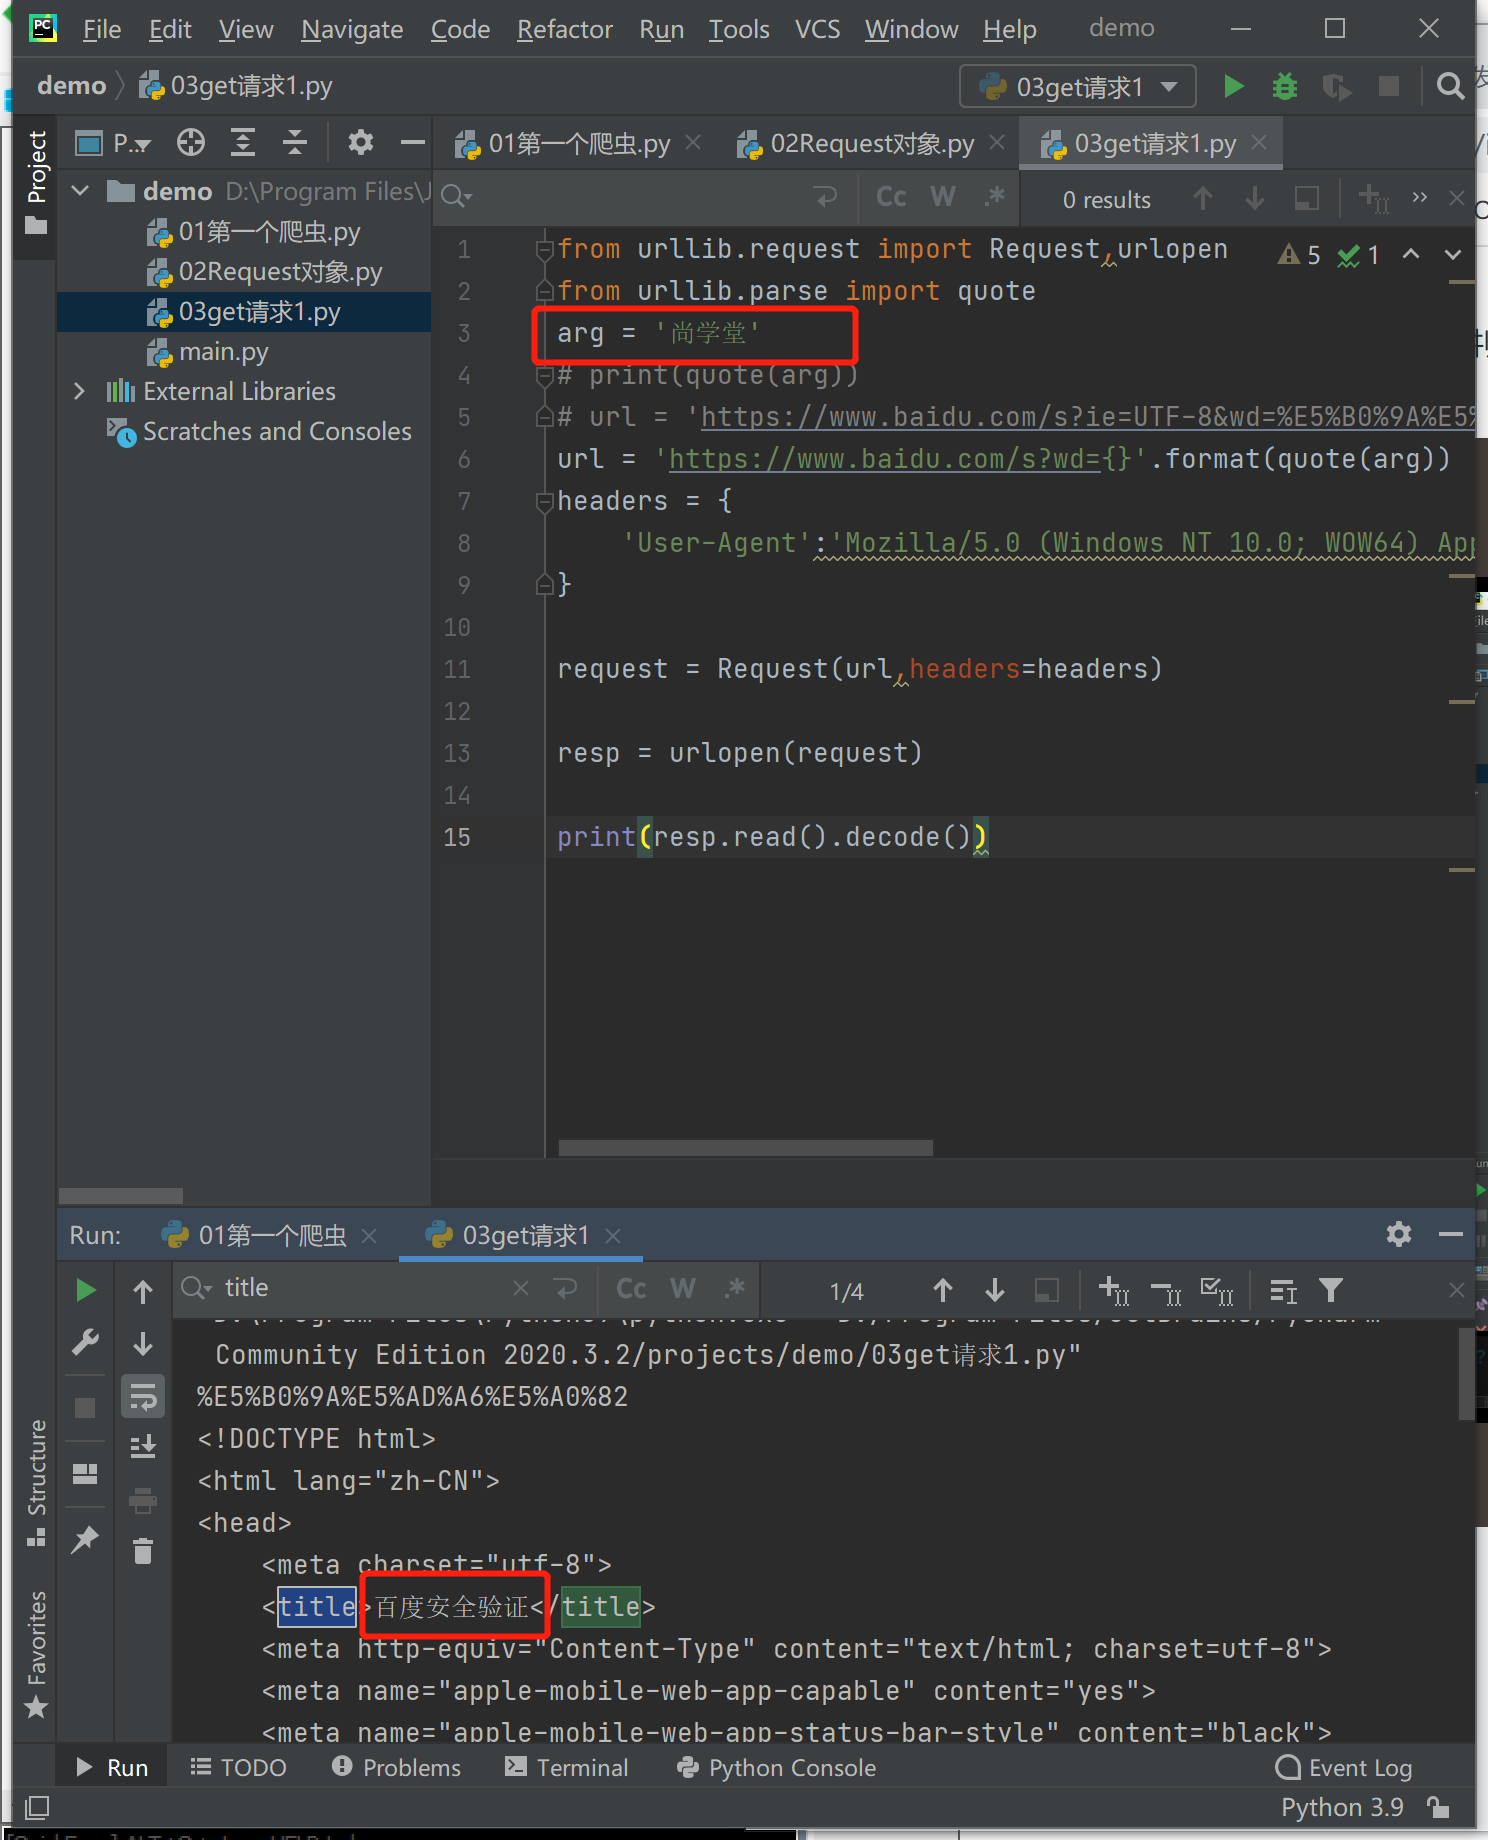The height and width of the screenshot is (1840, 1488).
Task: Fold the headers dictionary block at line 7
Action: click(544, 501)
